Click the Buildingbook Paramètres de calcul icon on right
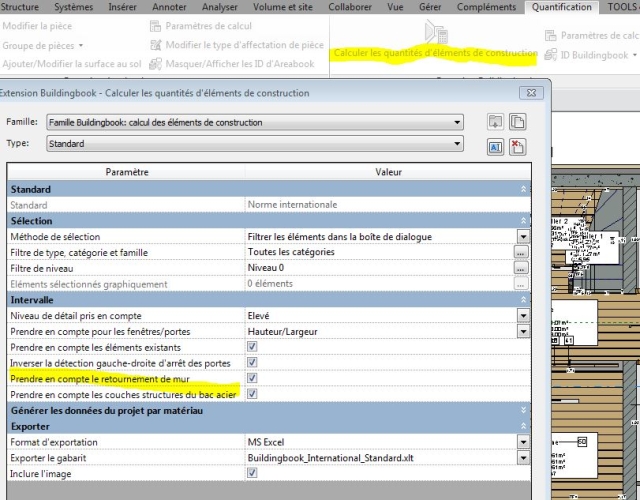640x500 pixels. (x=551, y=36)
